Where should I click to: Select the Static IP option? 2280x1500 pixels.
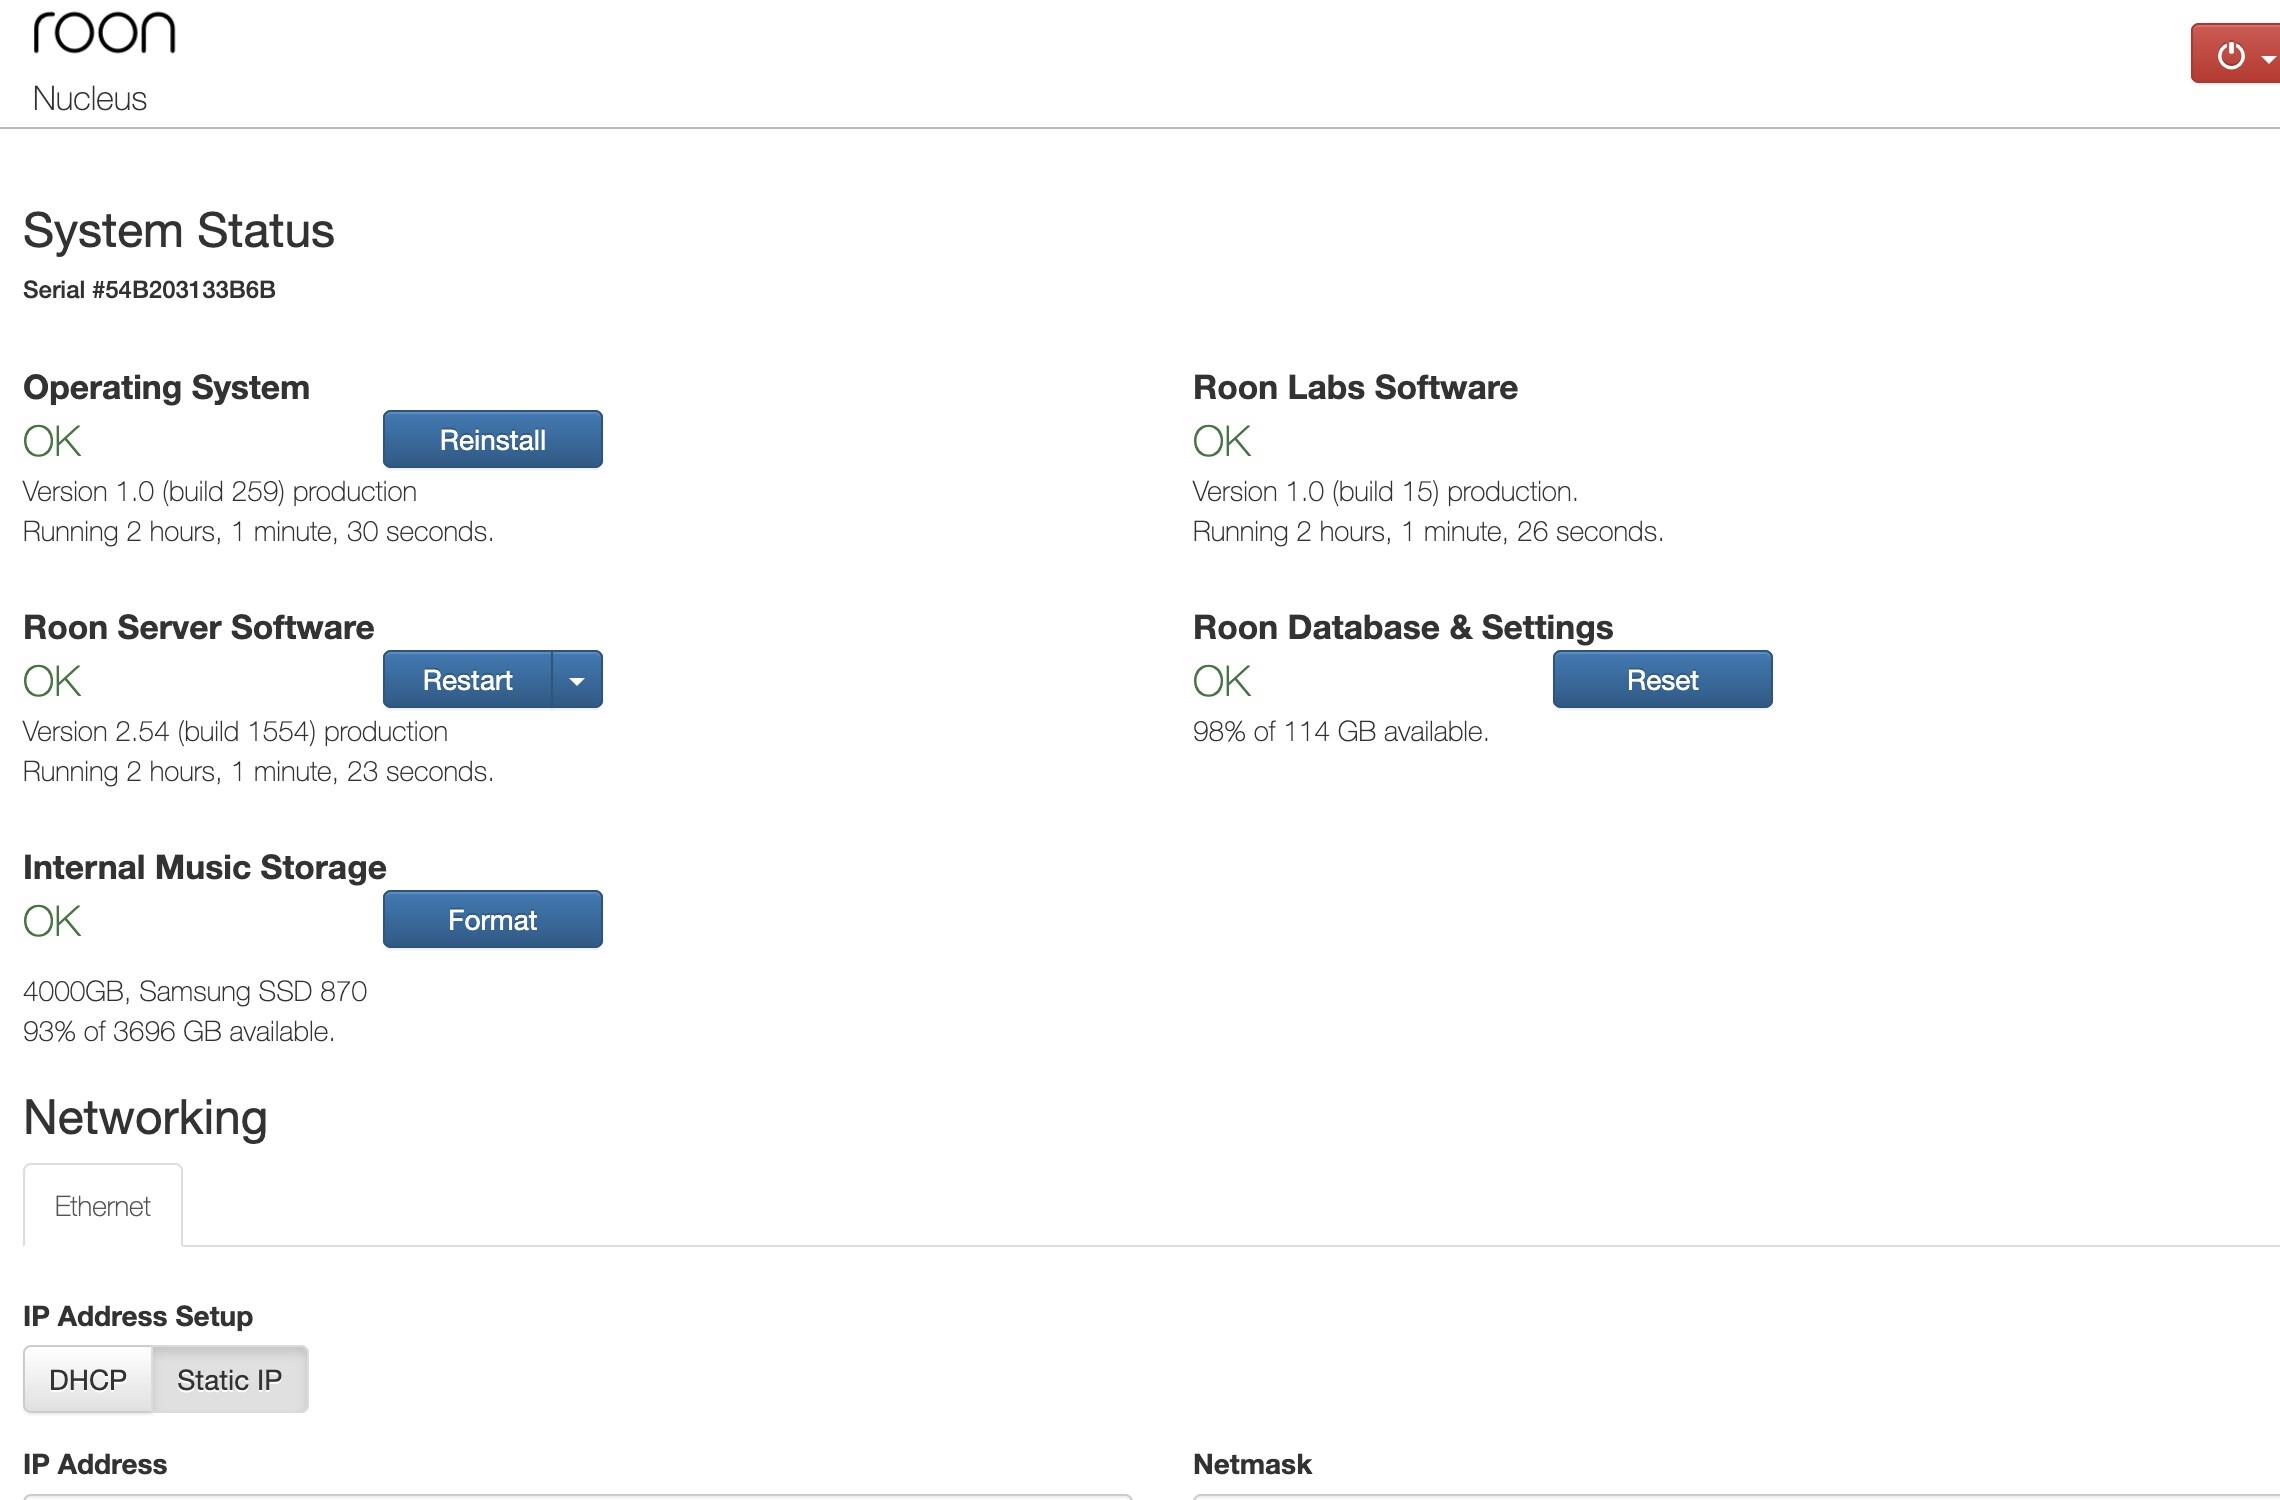tap(229, 1380)
